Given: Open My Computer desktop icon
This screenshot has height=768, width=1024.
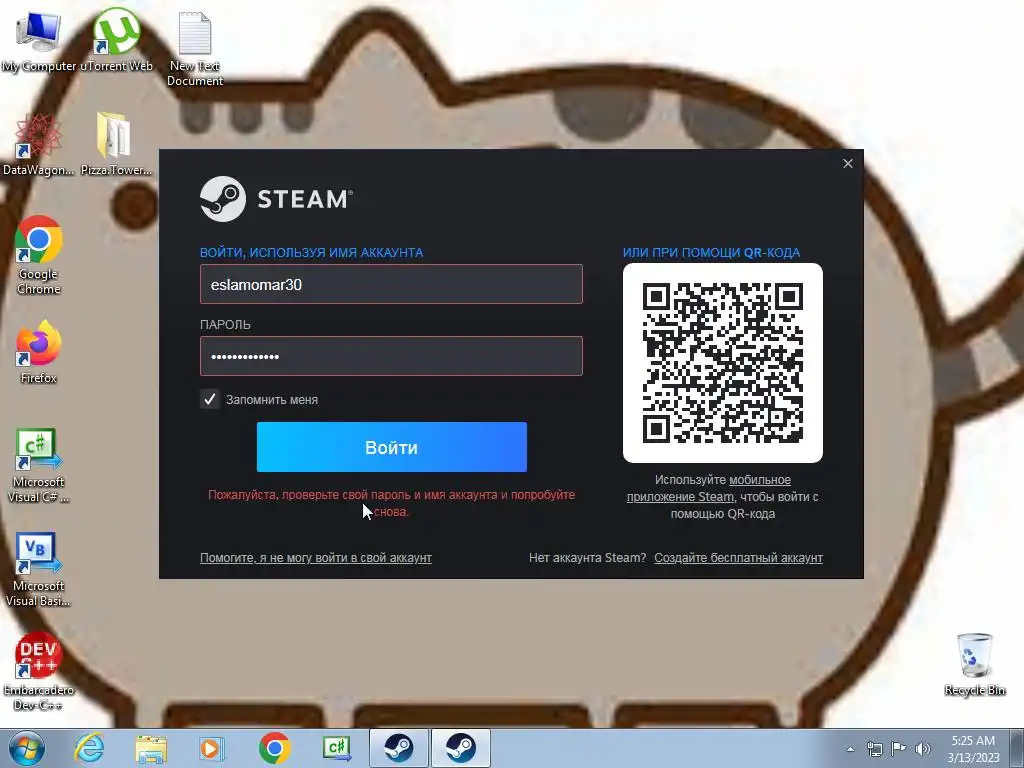Looking at the screenshot, I should (x=39, y=40).
